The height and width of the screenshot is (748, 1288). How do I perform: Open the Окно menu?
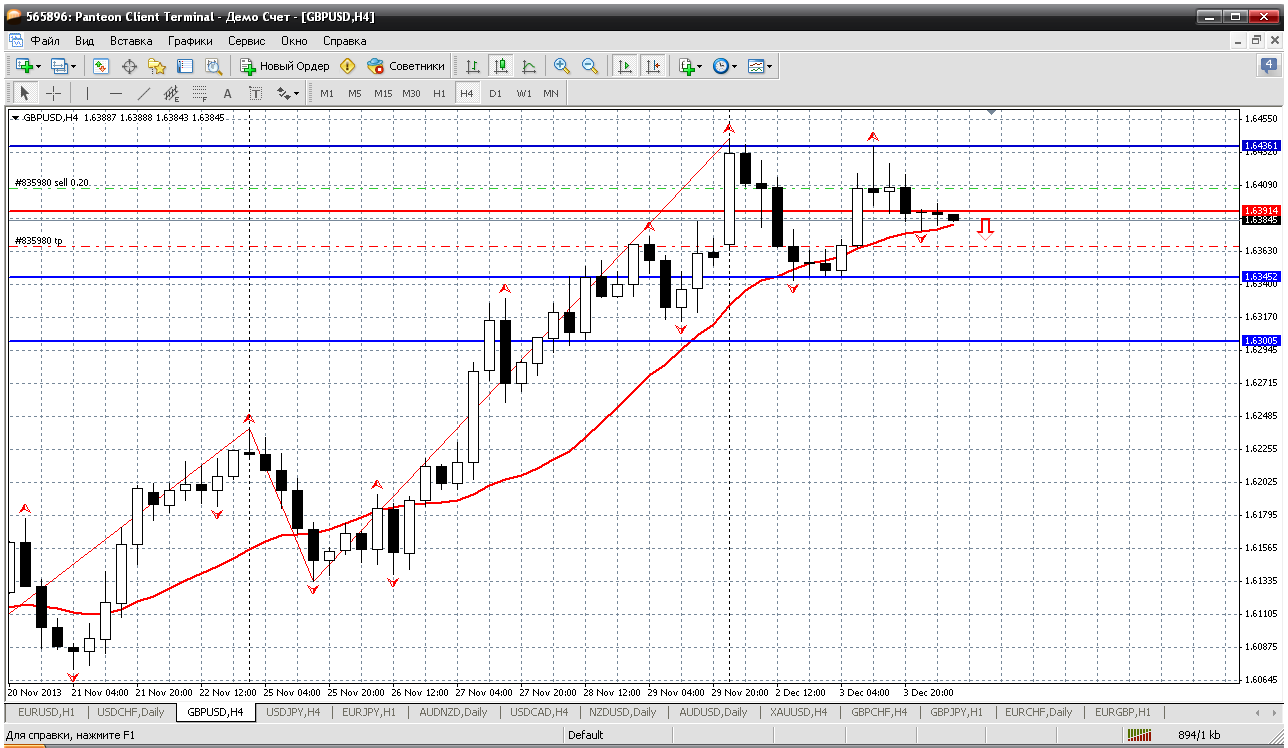coord(294,41)
